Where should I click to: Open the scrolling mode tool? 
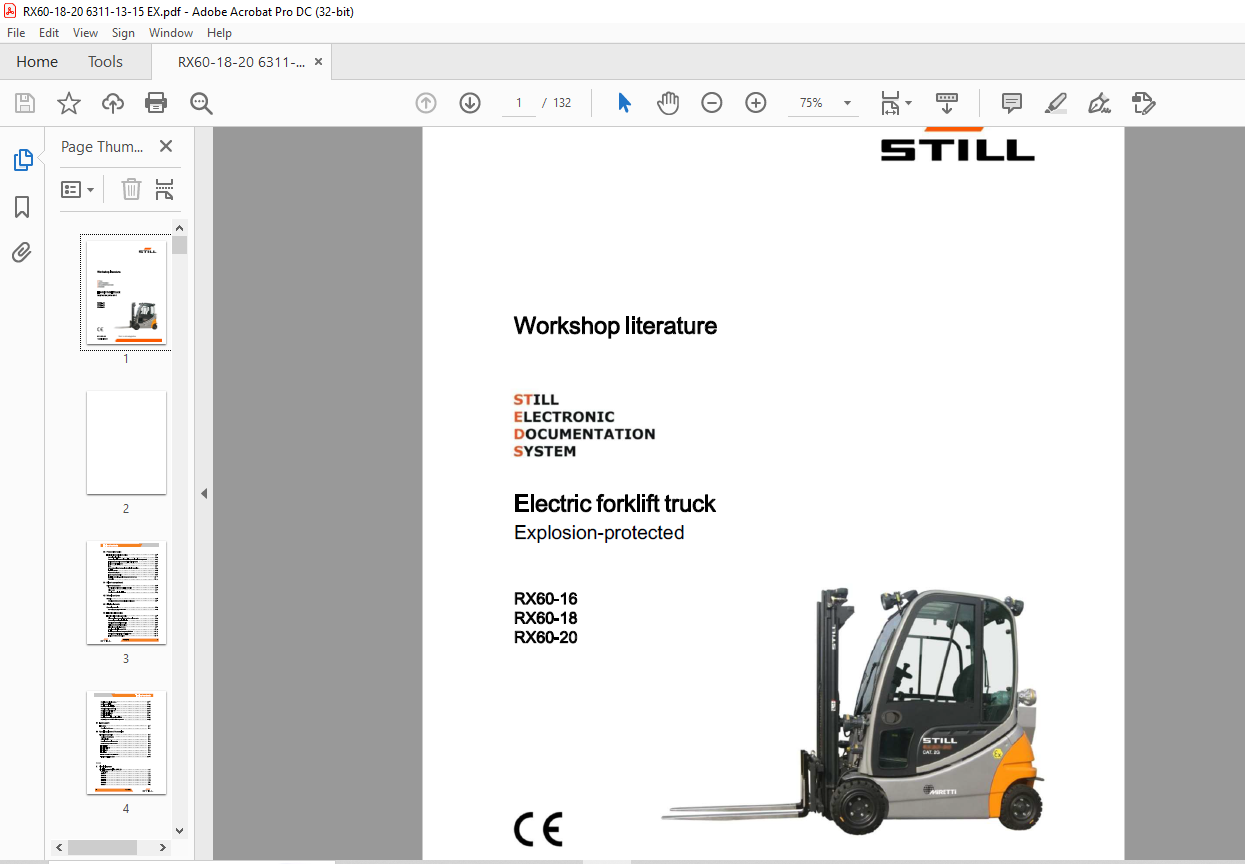click(x=946, y=103)
